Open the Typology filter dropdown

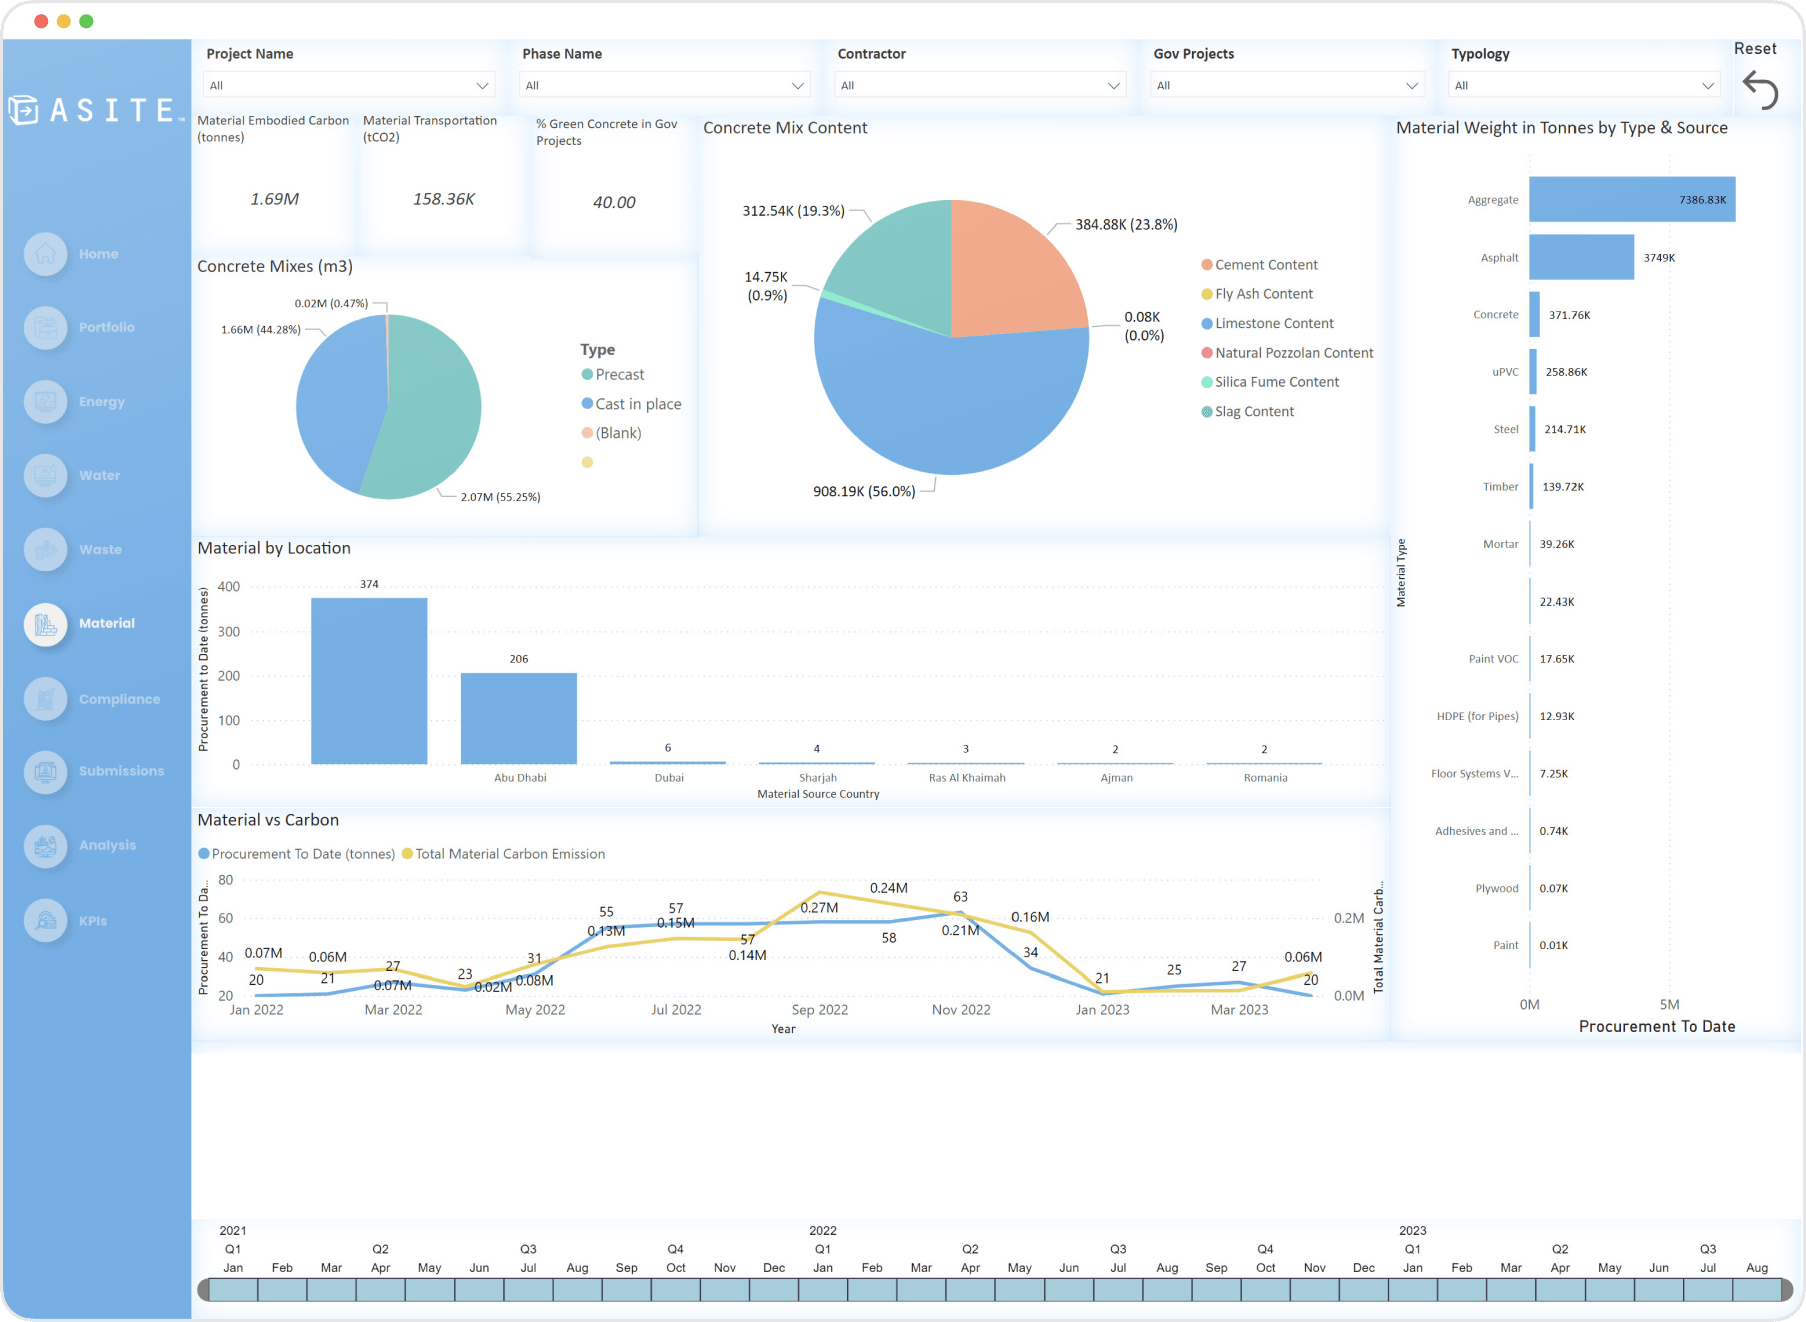click(1583, 84)
